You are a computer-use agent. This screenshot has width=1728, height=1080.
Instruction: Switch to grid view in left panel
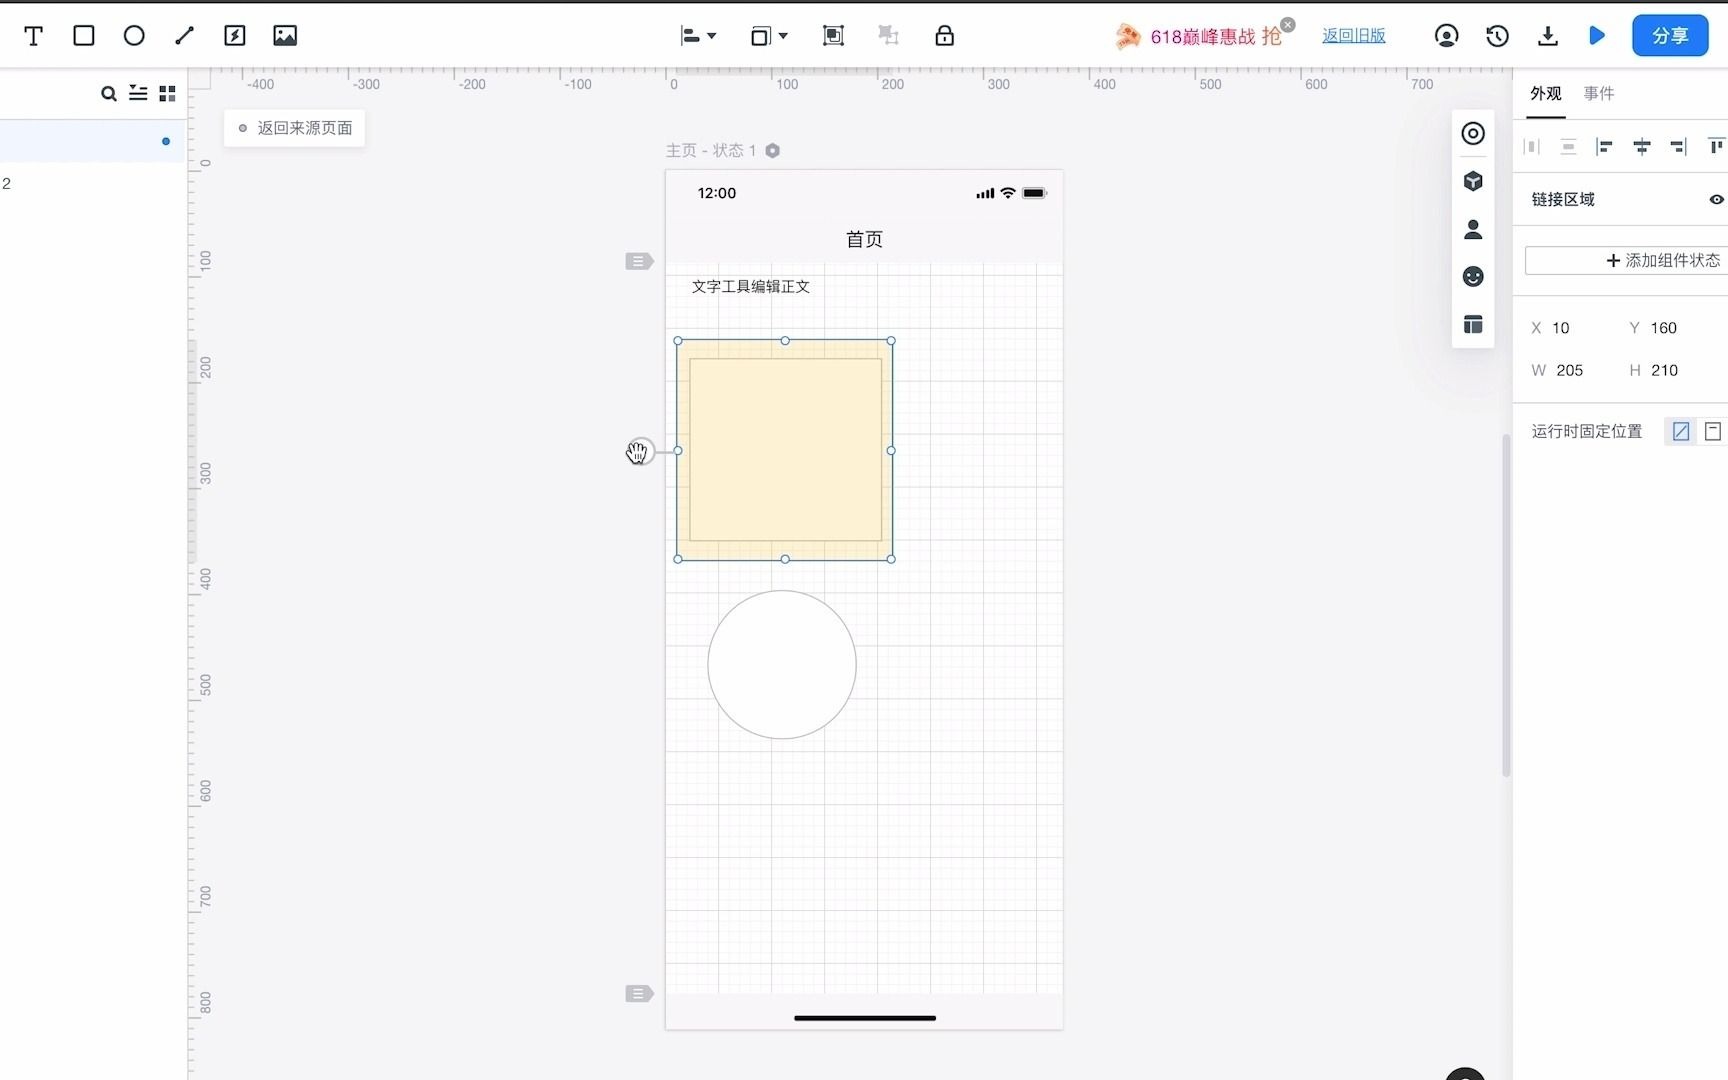click(x=167, y=94)
